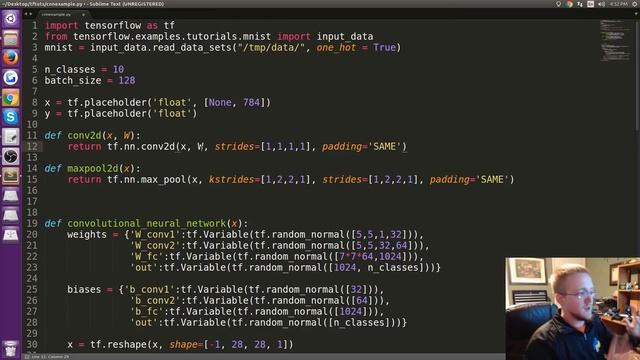Open the network connections indicator
This screenshot has height=360, width=640.
[x=580, y=4]
